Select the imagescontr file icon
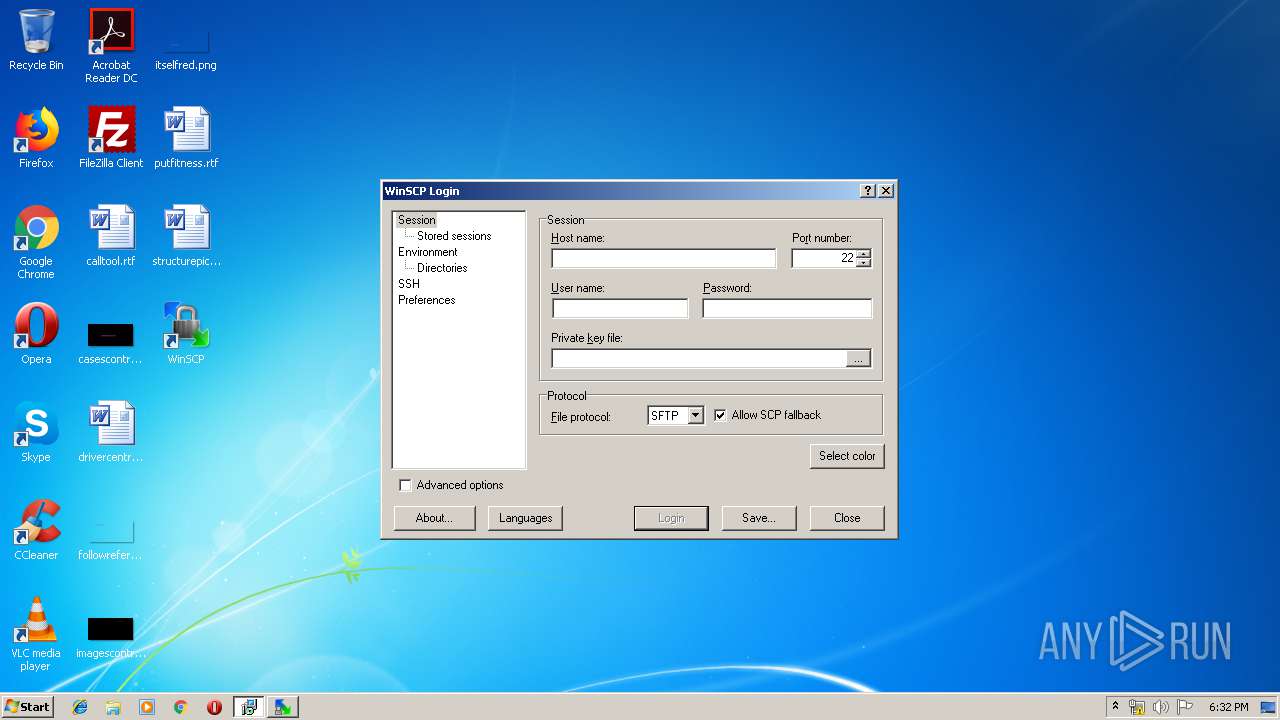 tap(111, 638)
